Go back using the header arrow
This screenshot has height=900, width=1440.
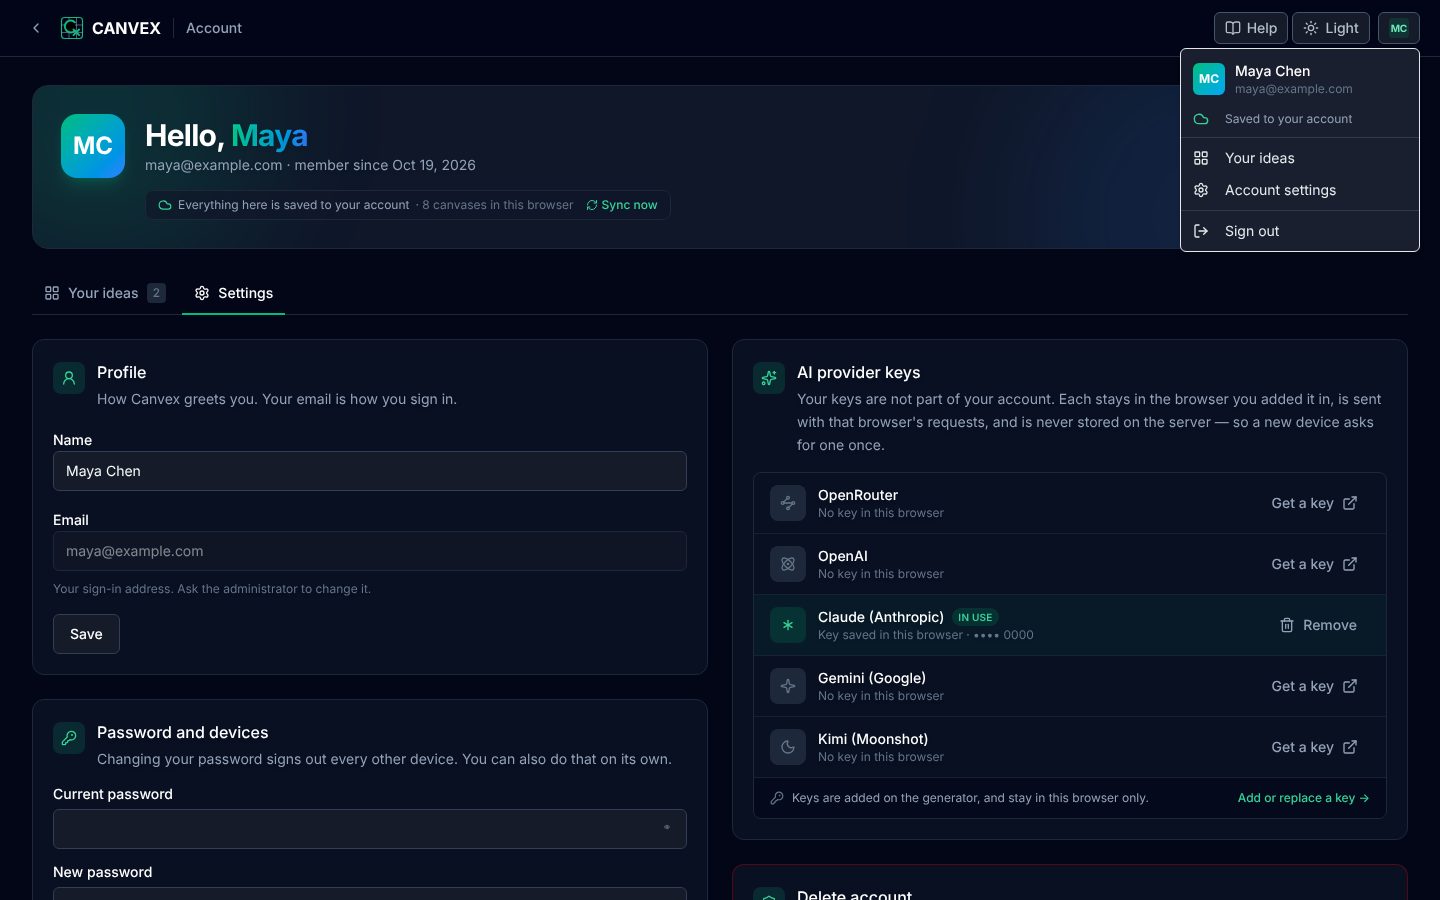(x=36, y=28)
